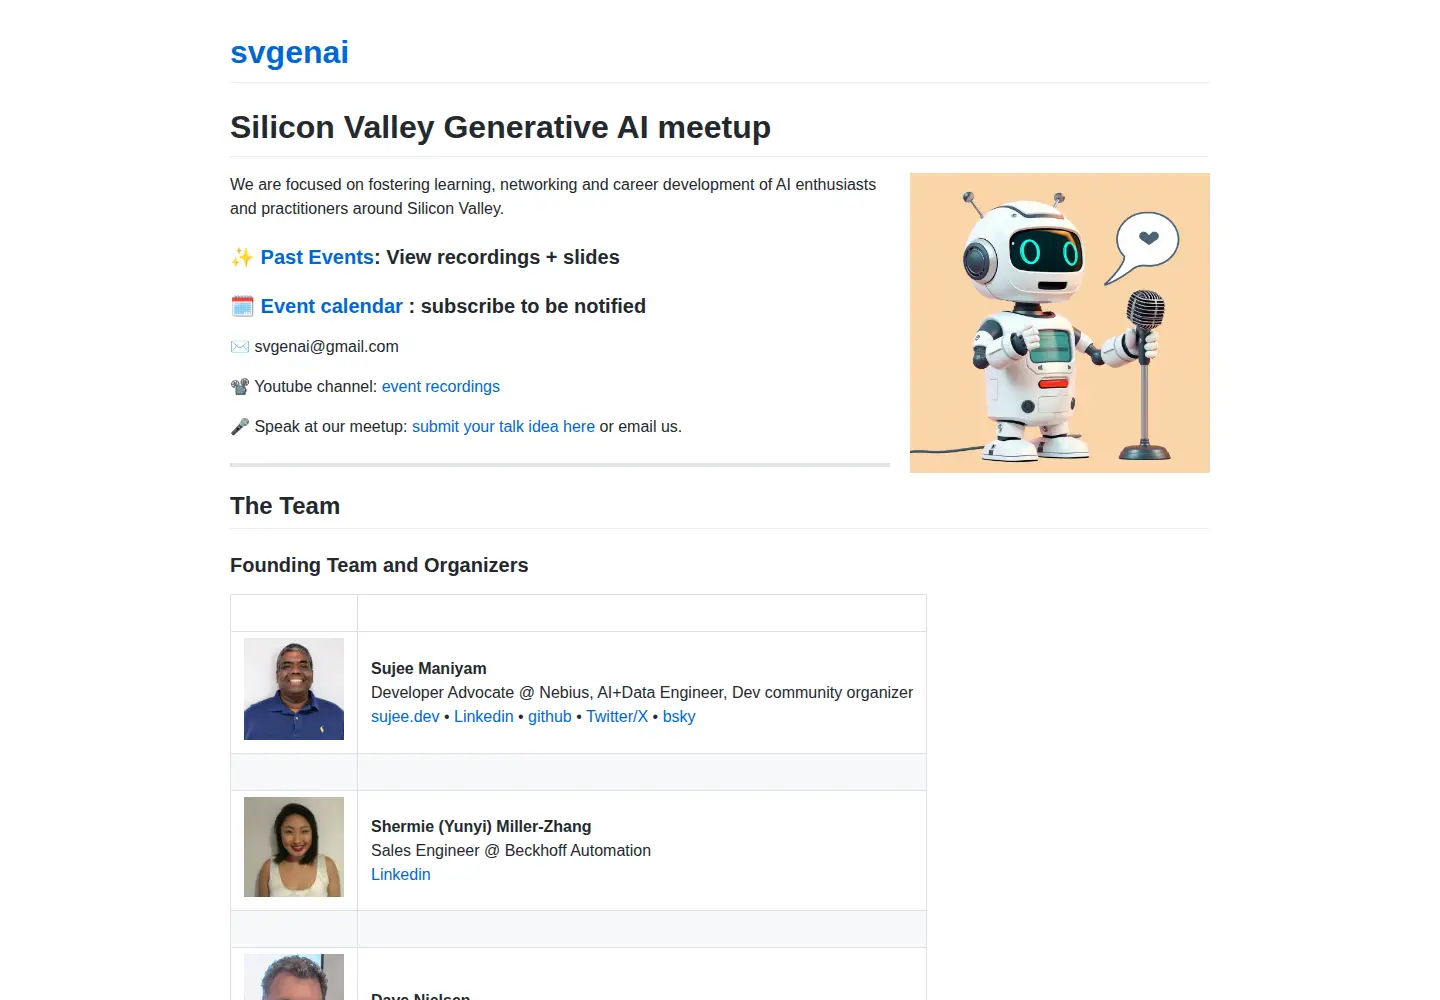1440x1000 pixels.
Task: Open Sujee's bsky link
Action: pyautogui.click(x=679, y=716)
